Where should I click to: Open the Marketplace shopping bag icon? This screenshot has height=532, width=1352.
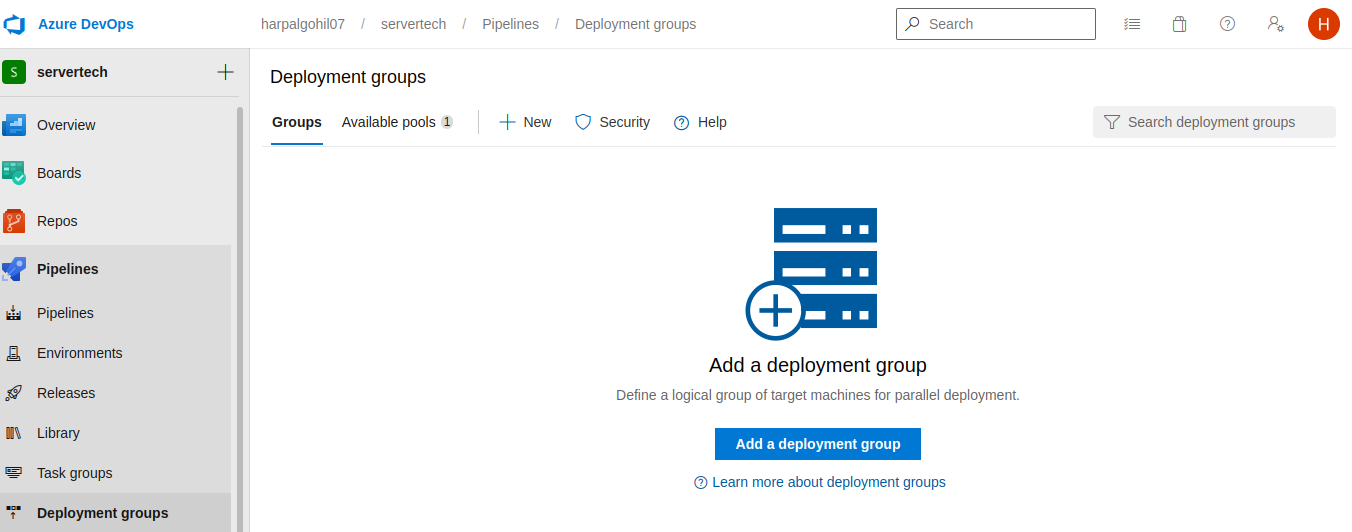1180,24
